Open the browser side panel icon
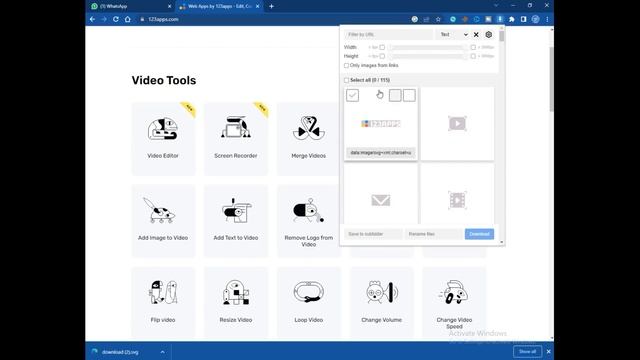This screenshot has width=640, height=360. 524,19
